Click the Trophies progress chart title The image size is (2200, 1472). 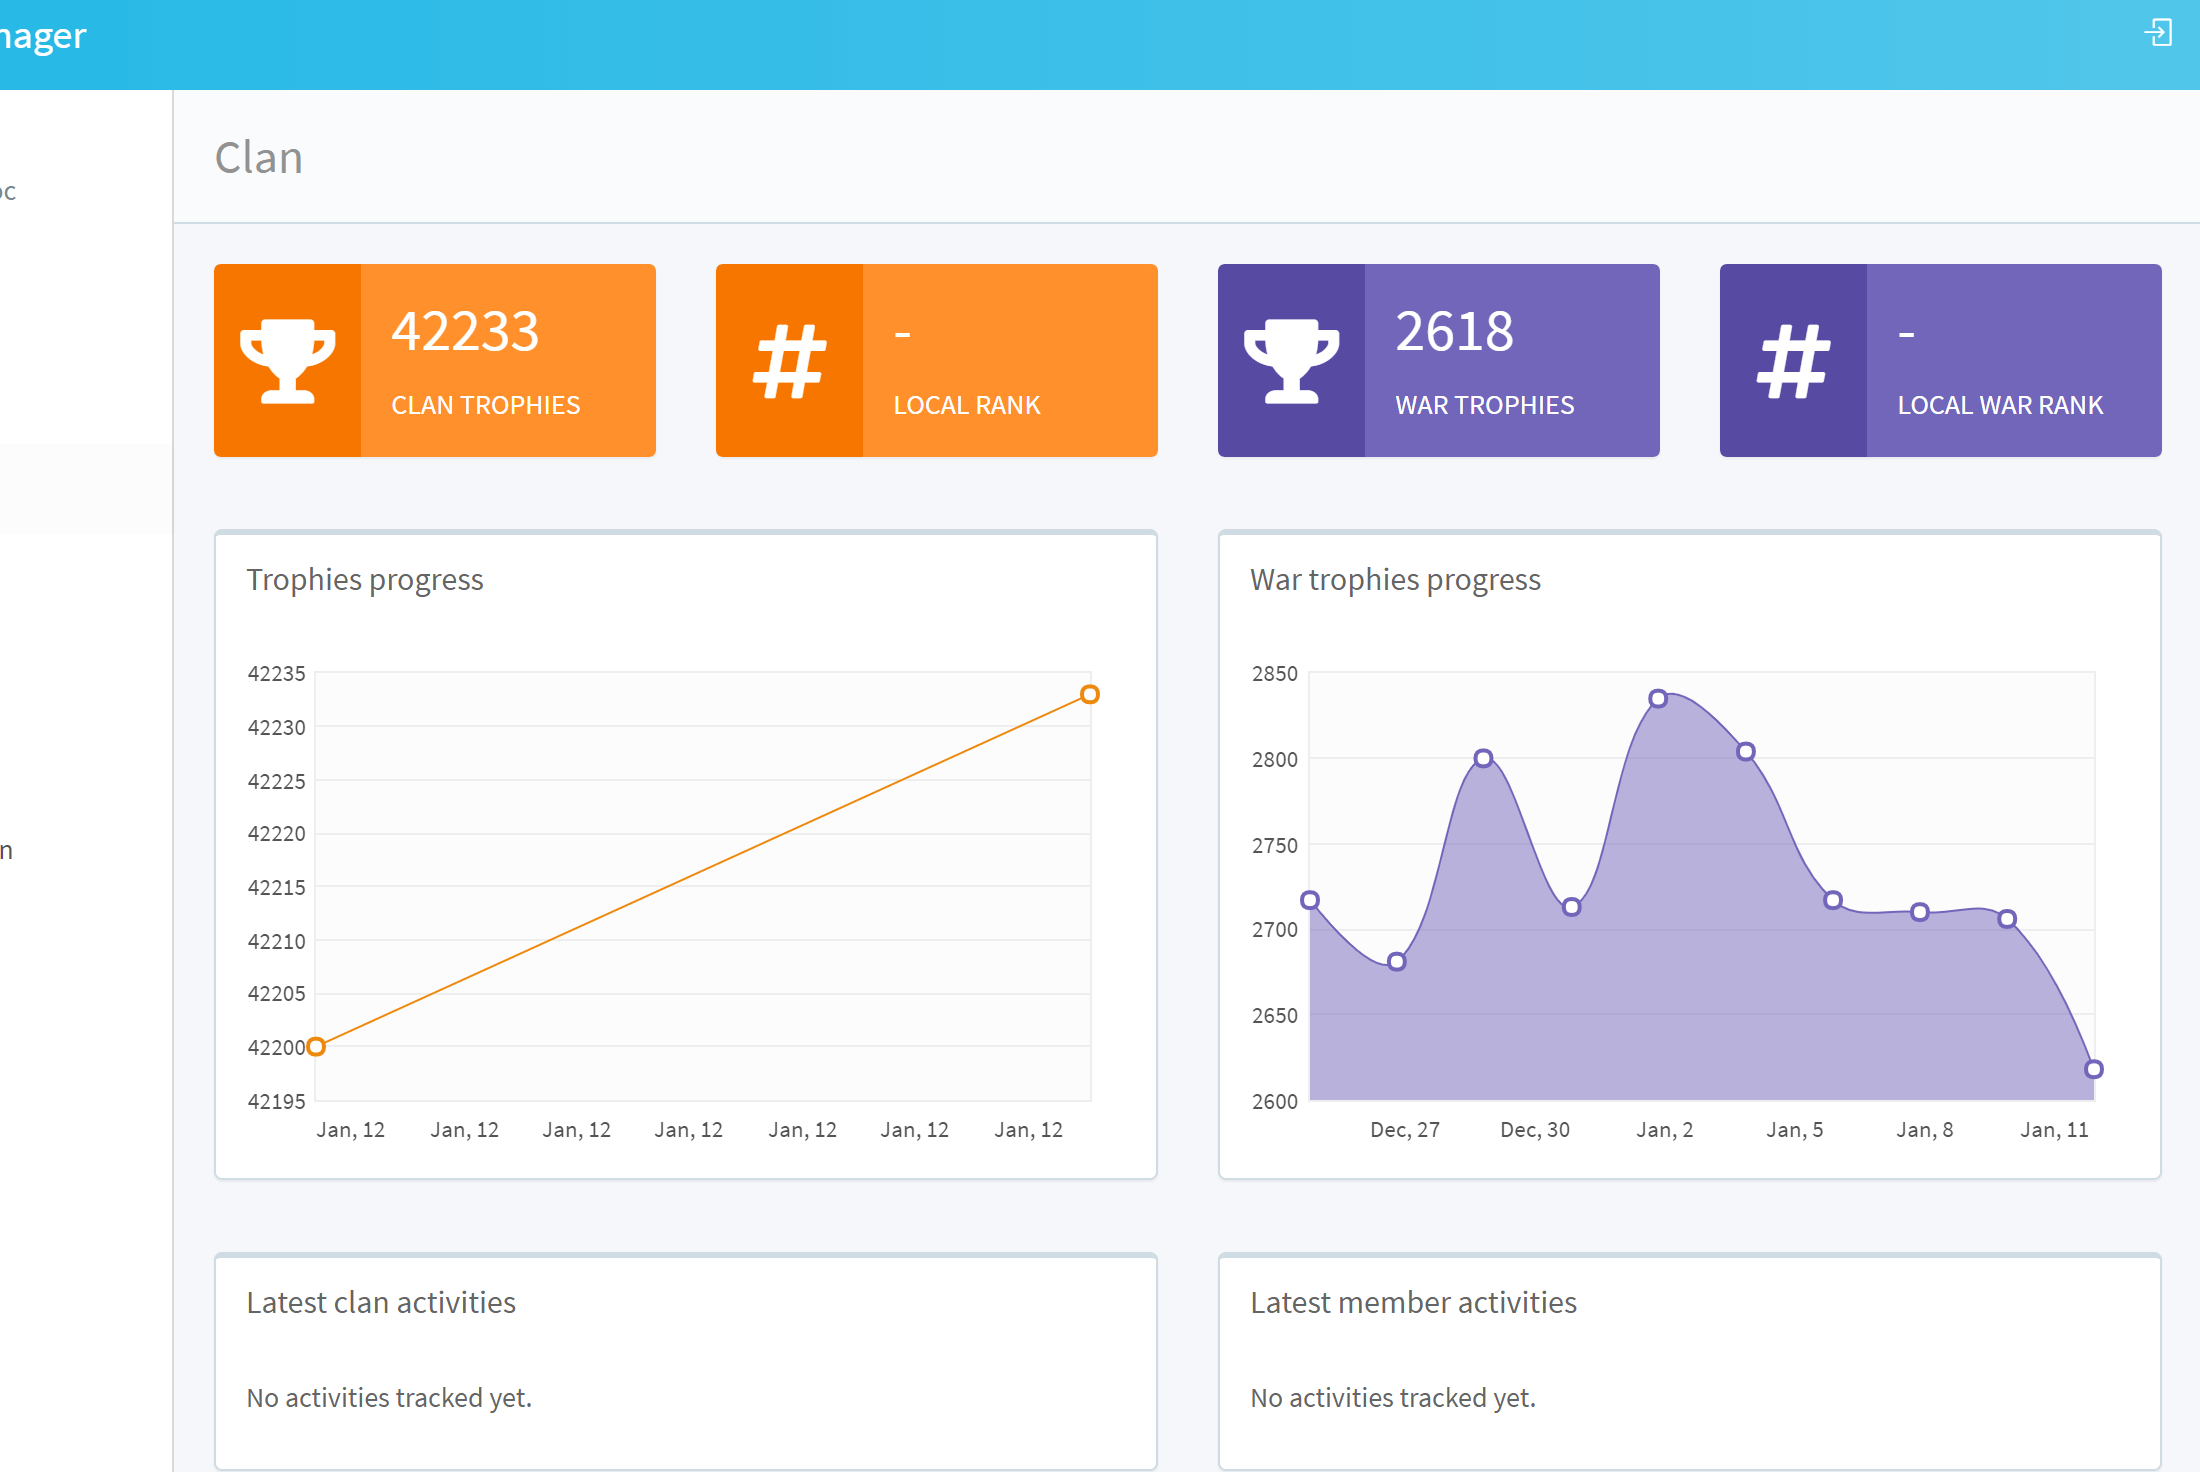[365, 580]
